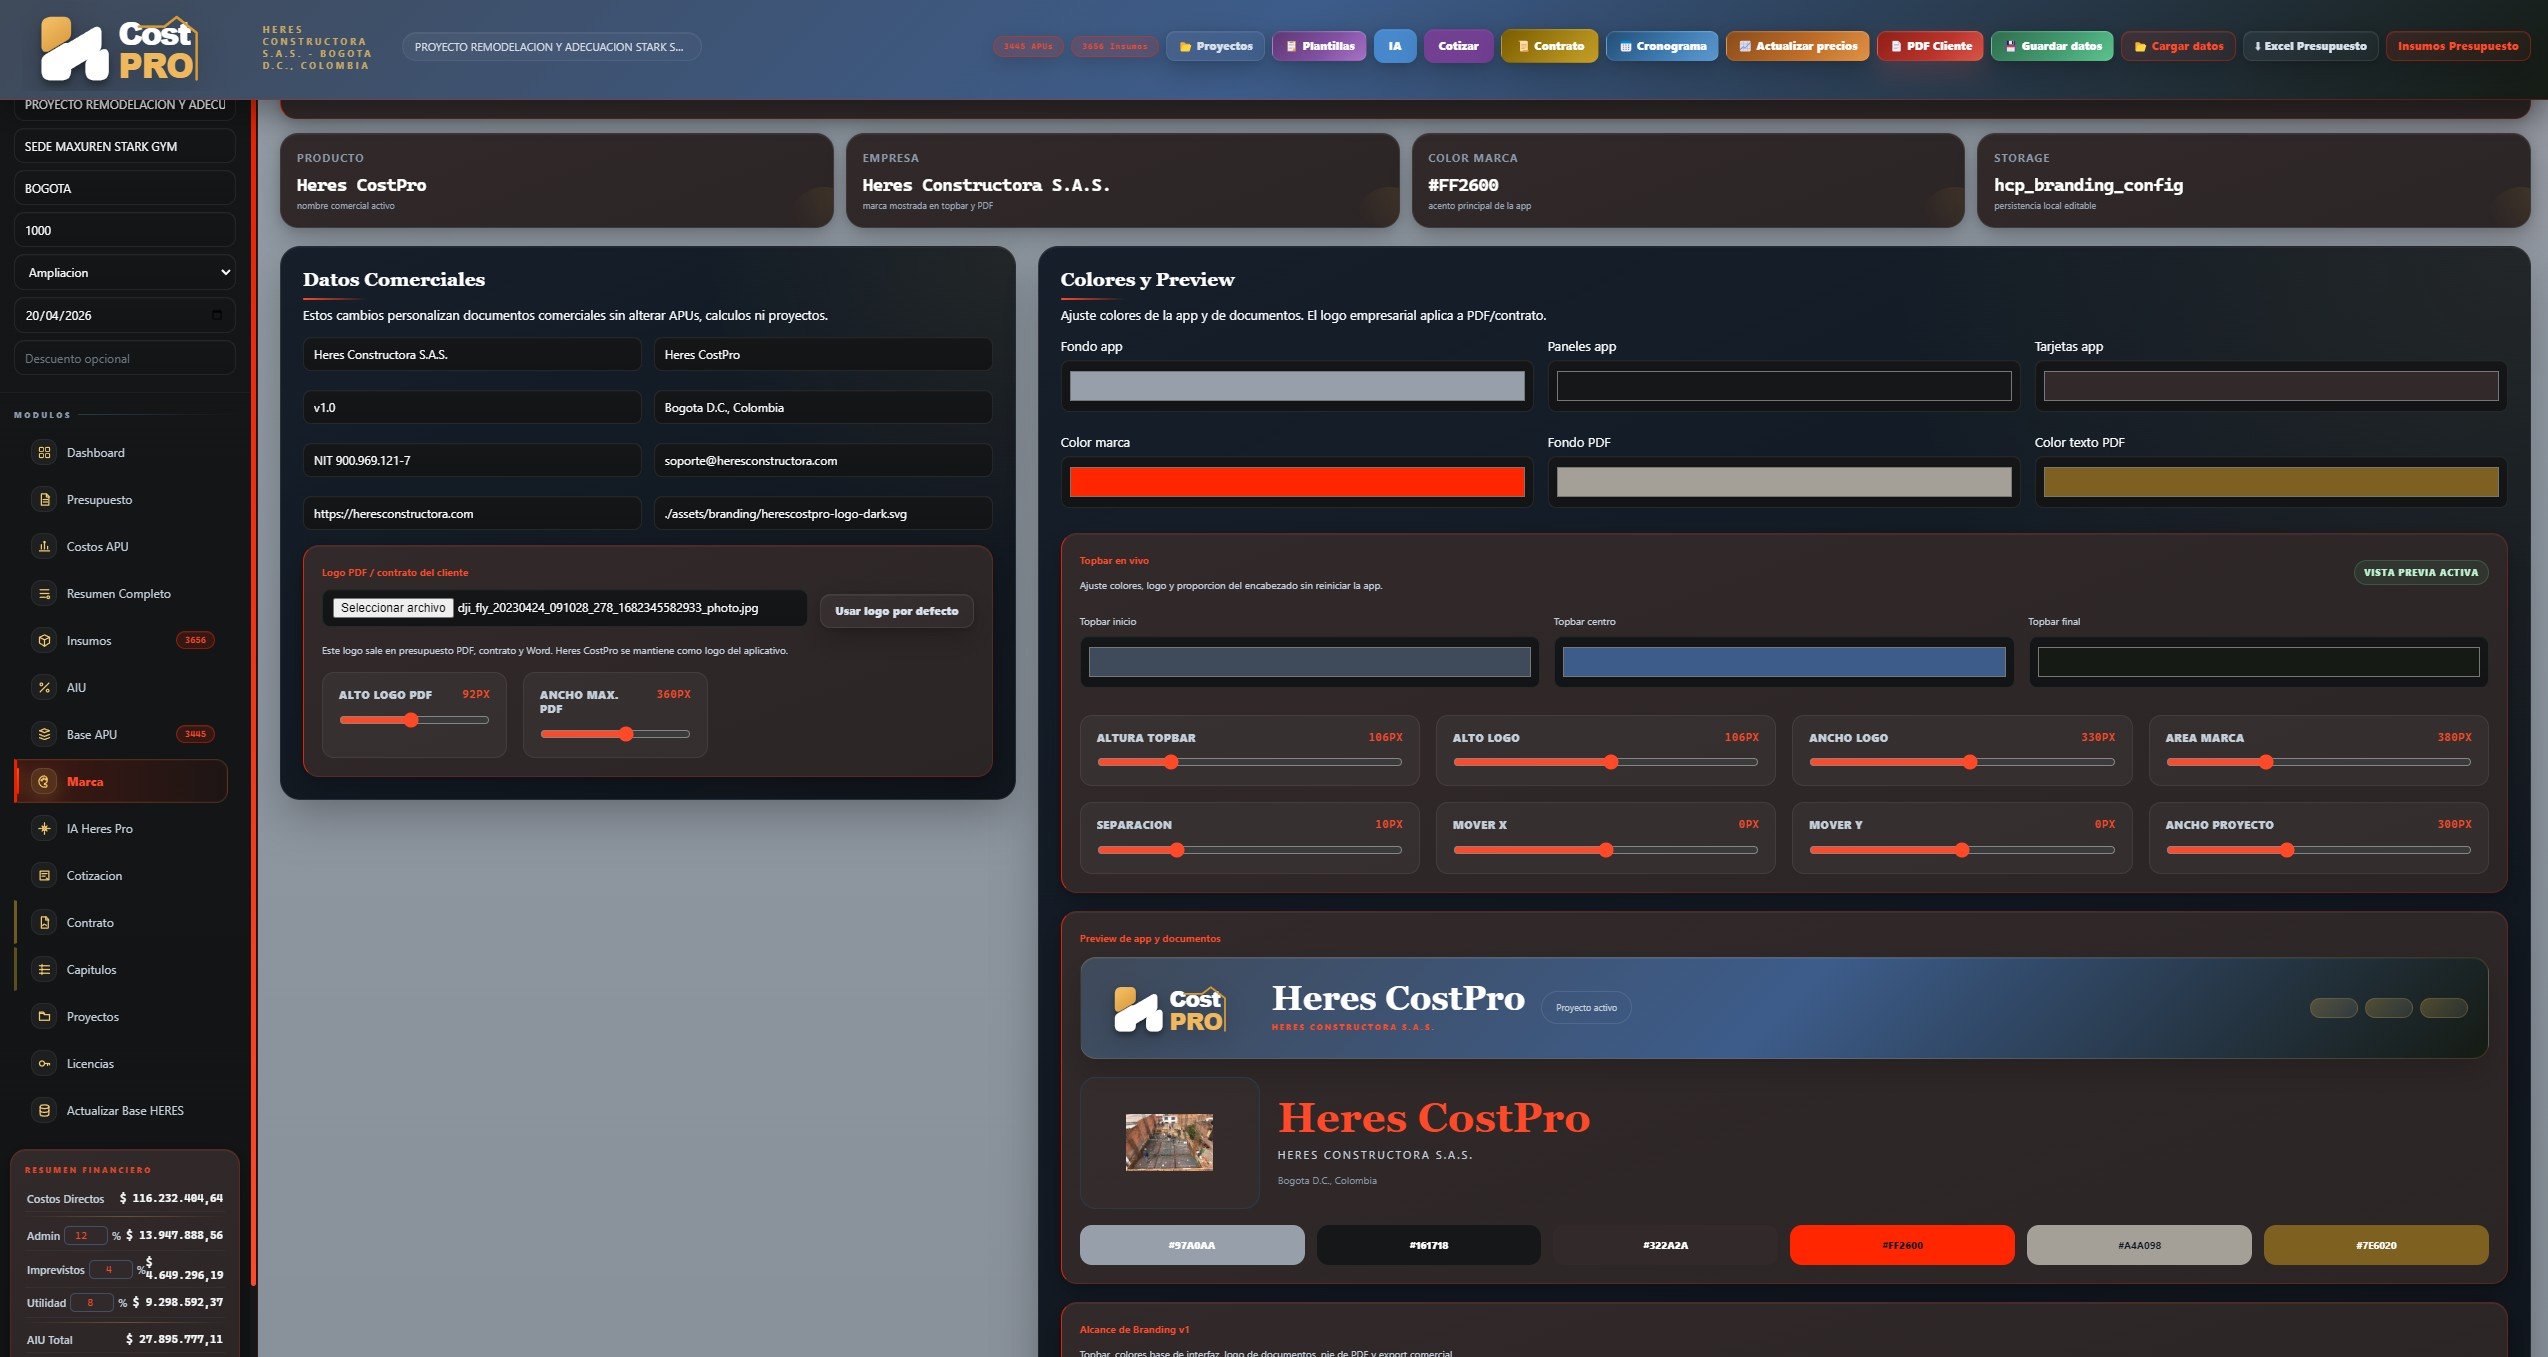2548x1357 pixels.
Task: Adjust the Ancho Logo slider
Action: click(x=1962, y=762)
